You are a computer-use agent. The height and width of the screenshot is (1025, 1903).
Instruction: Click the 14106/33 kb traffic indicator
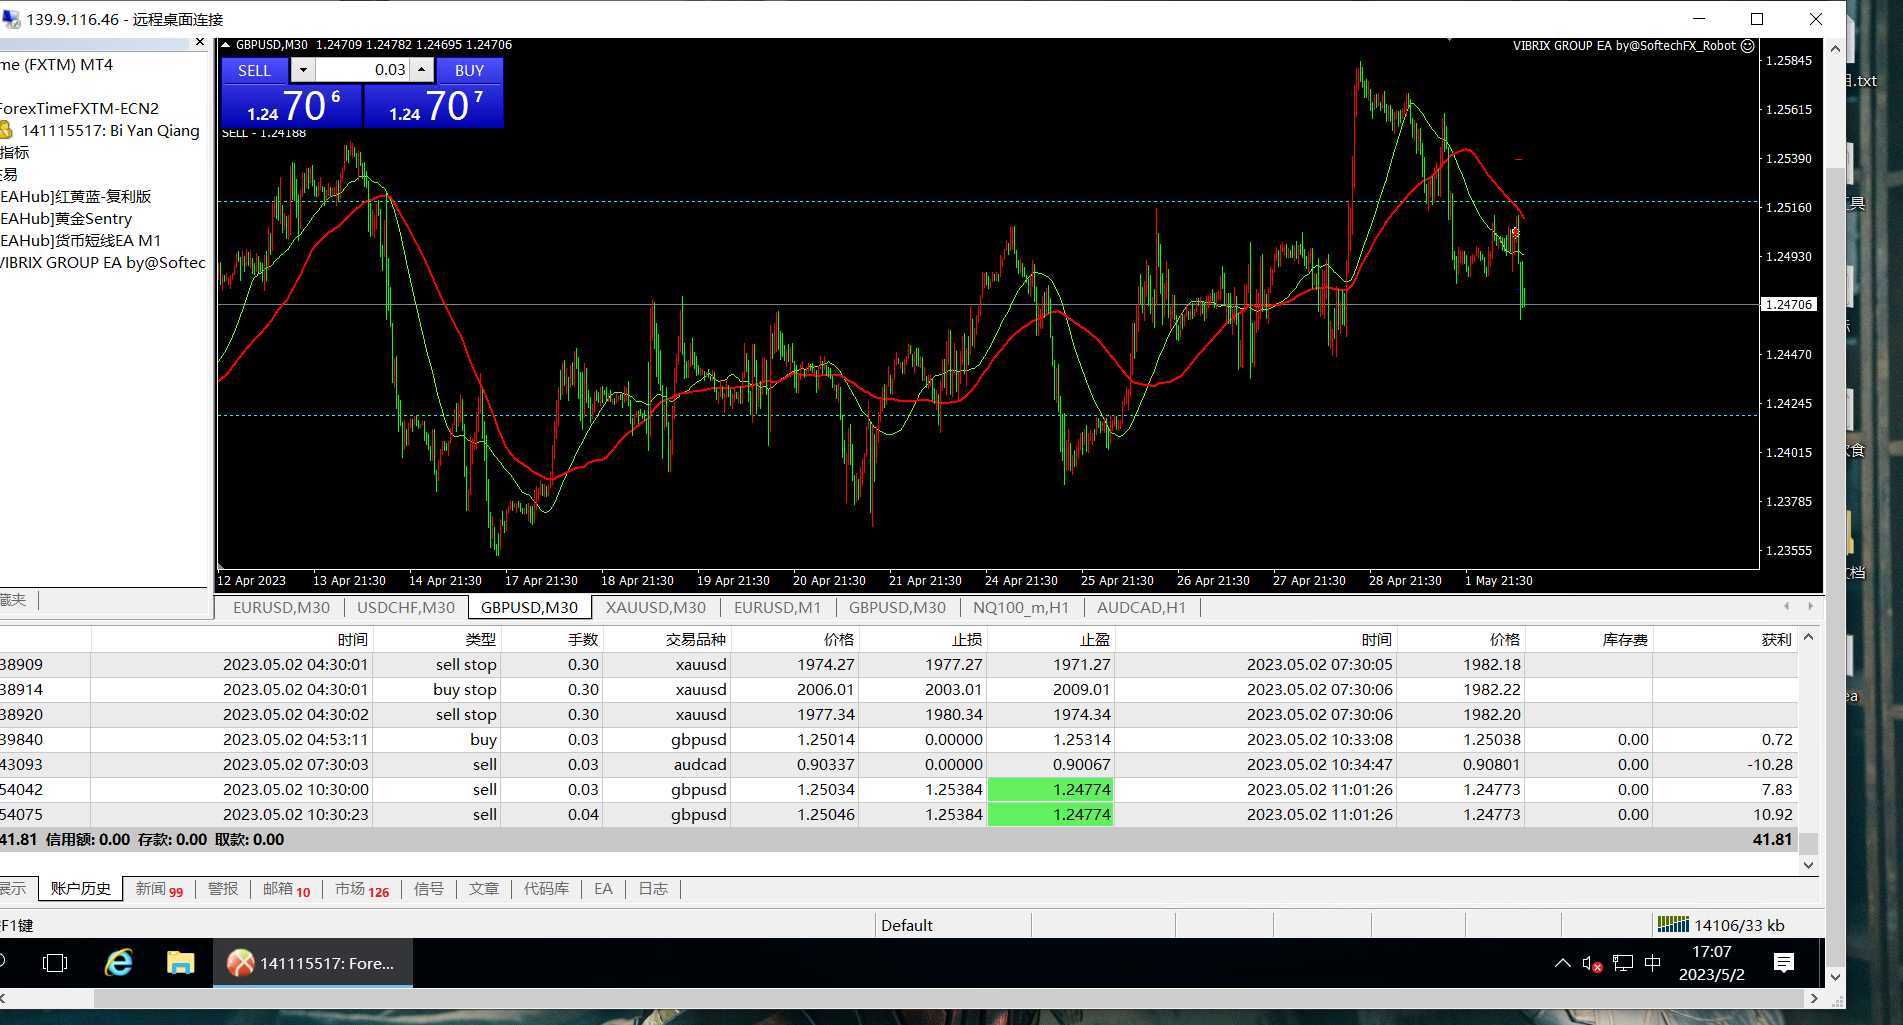coord(1738,925)
